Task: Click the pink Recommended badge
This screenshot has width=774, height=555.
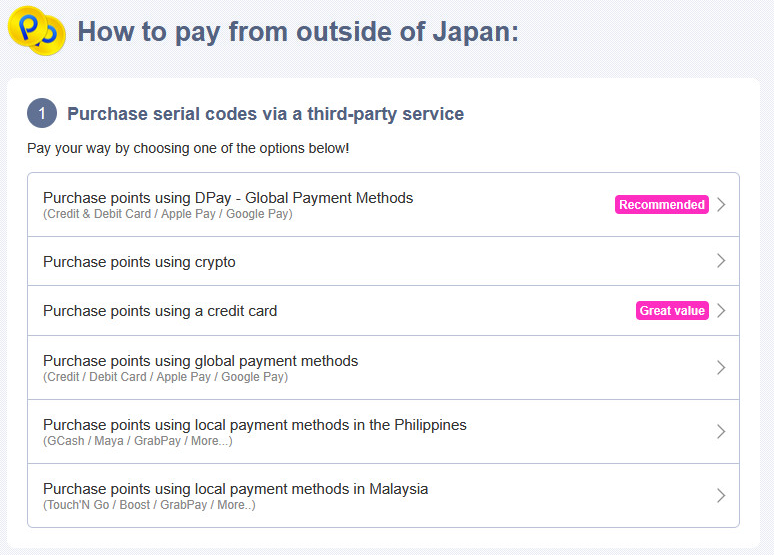Action: [x=661, y=205]
